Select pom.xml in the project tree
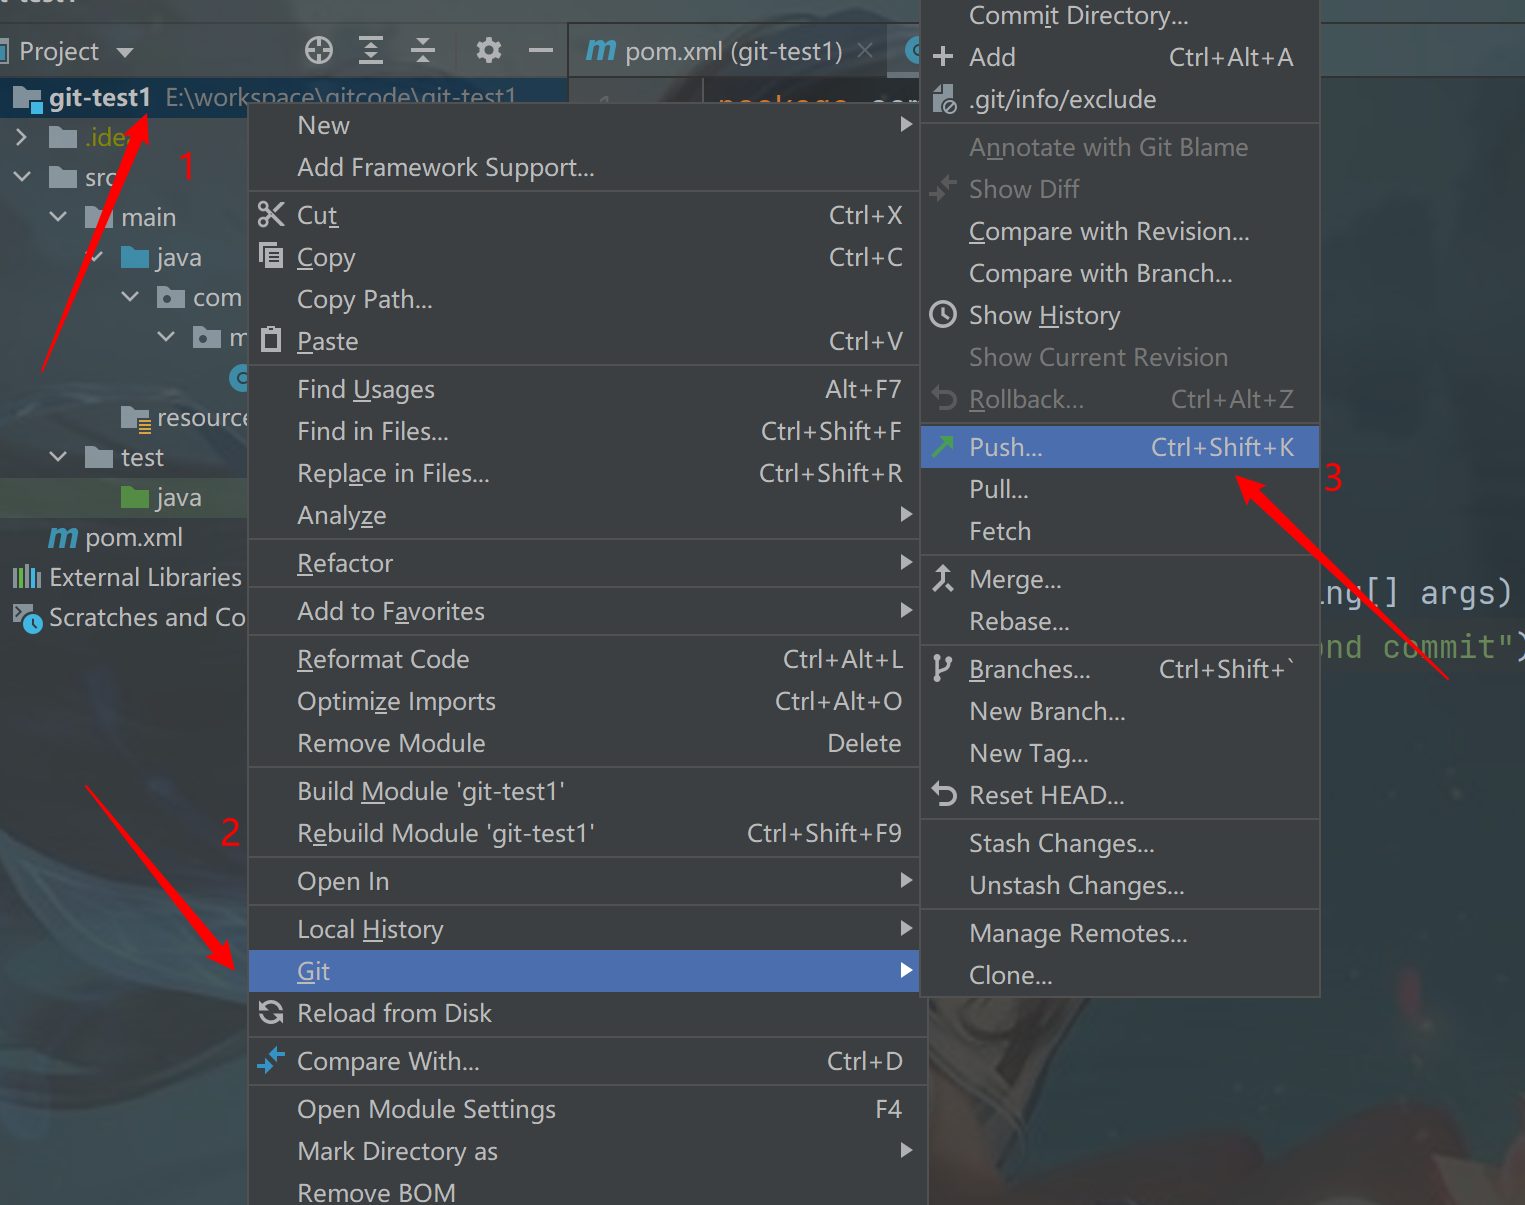This screenshot has width=1525, height=1205. pos(134,538)
